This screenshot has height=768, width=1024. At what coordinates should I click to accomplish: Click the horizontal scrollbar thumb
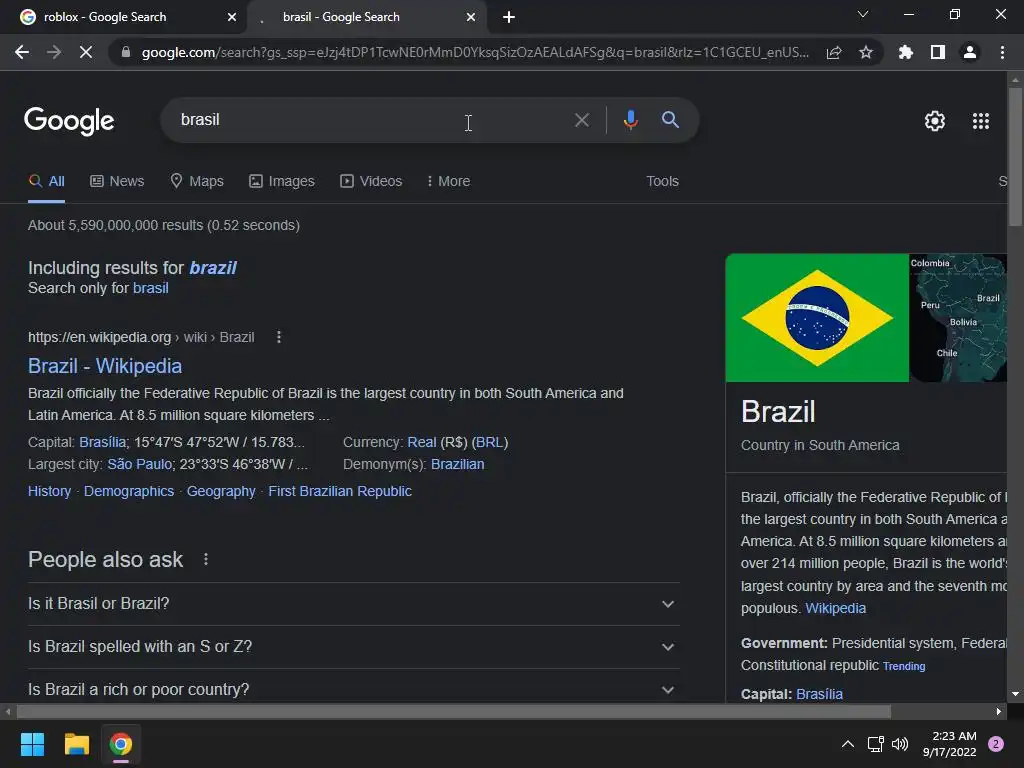454,711
